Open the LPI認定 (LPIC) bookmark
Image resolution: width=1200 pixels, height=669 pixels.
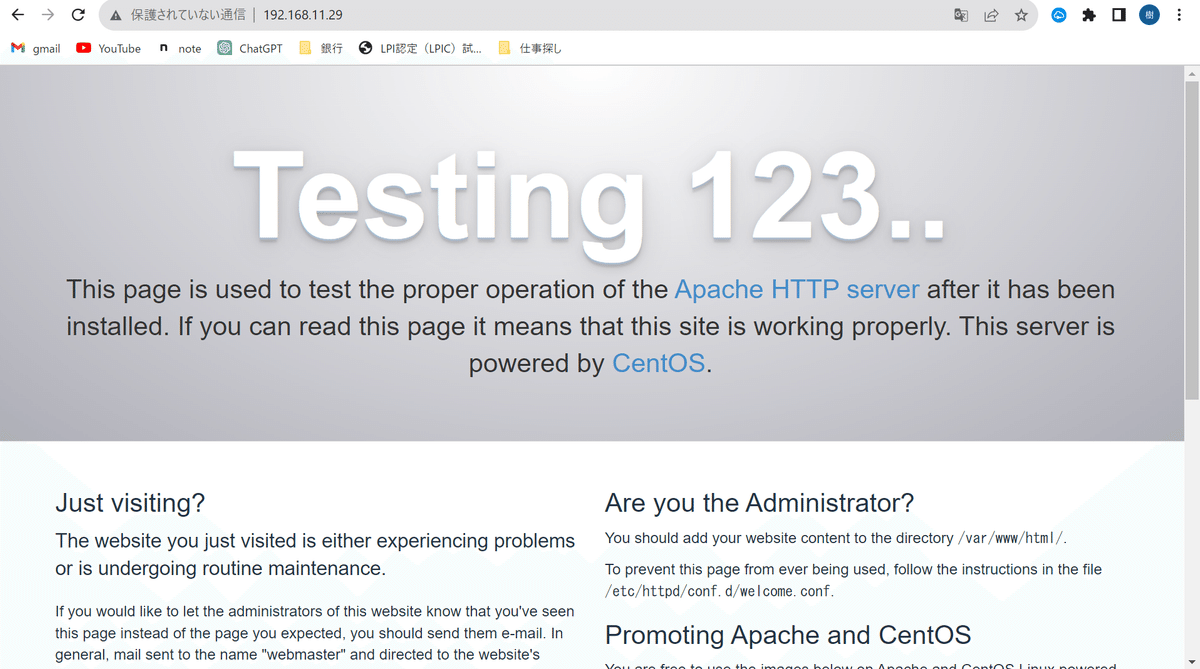point(420,48)
